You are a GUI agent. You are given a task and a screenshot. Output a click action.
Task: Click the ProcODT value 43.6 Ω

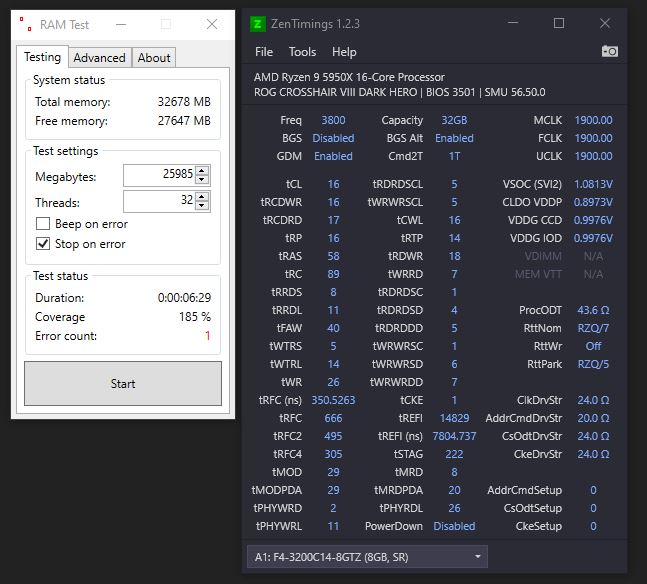593,310
